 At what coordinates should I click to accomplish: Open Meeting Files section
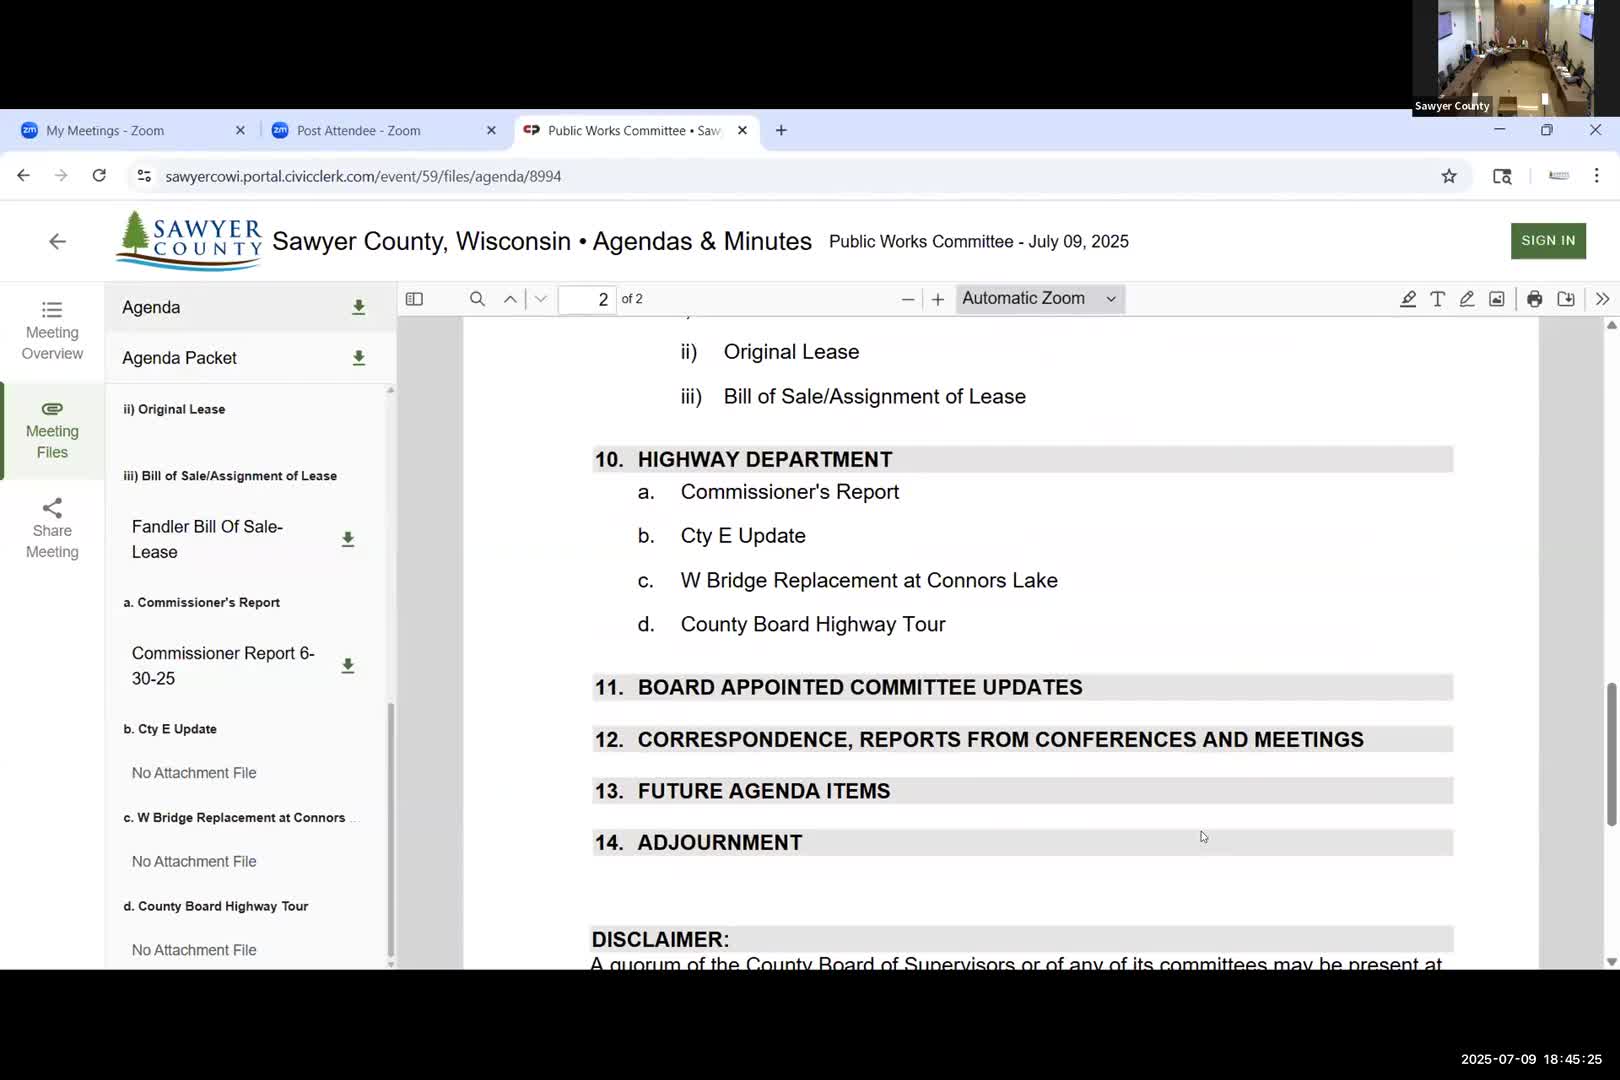tap(52, 430)
